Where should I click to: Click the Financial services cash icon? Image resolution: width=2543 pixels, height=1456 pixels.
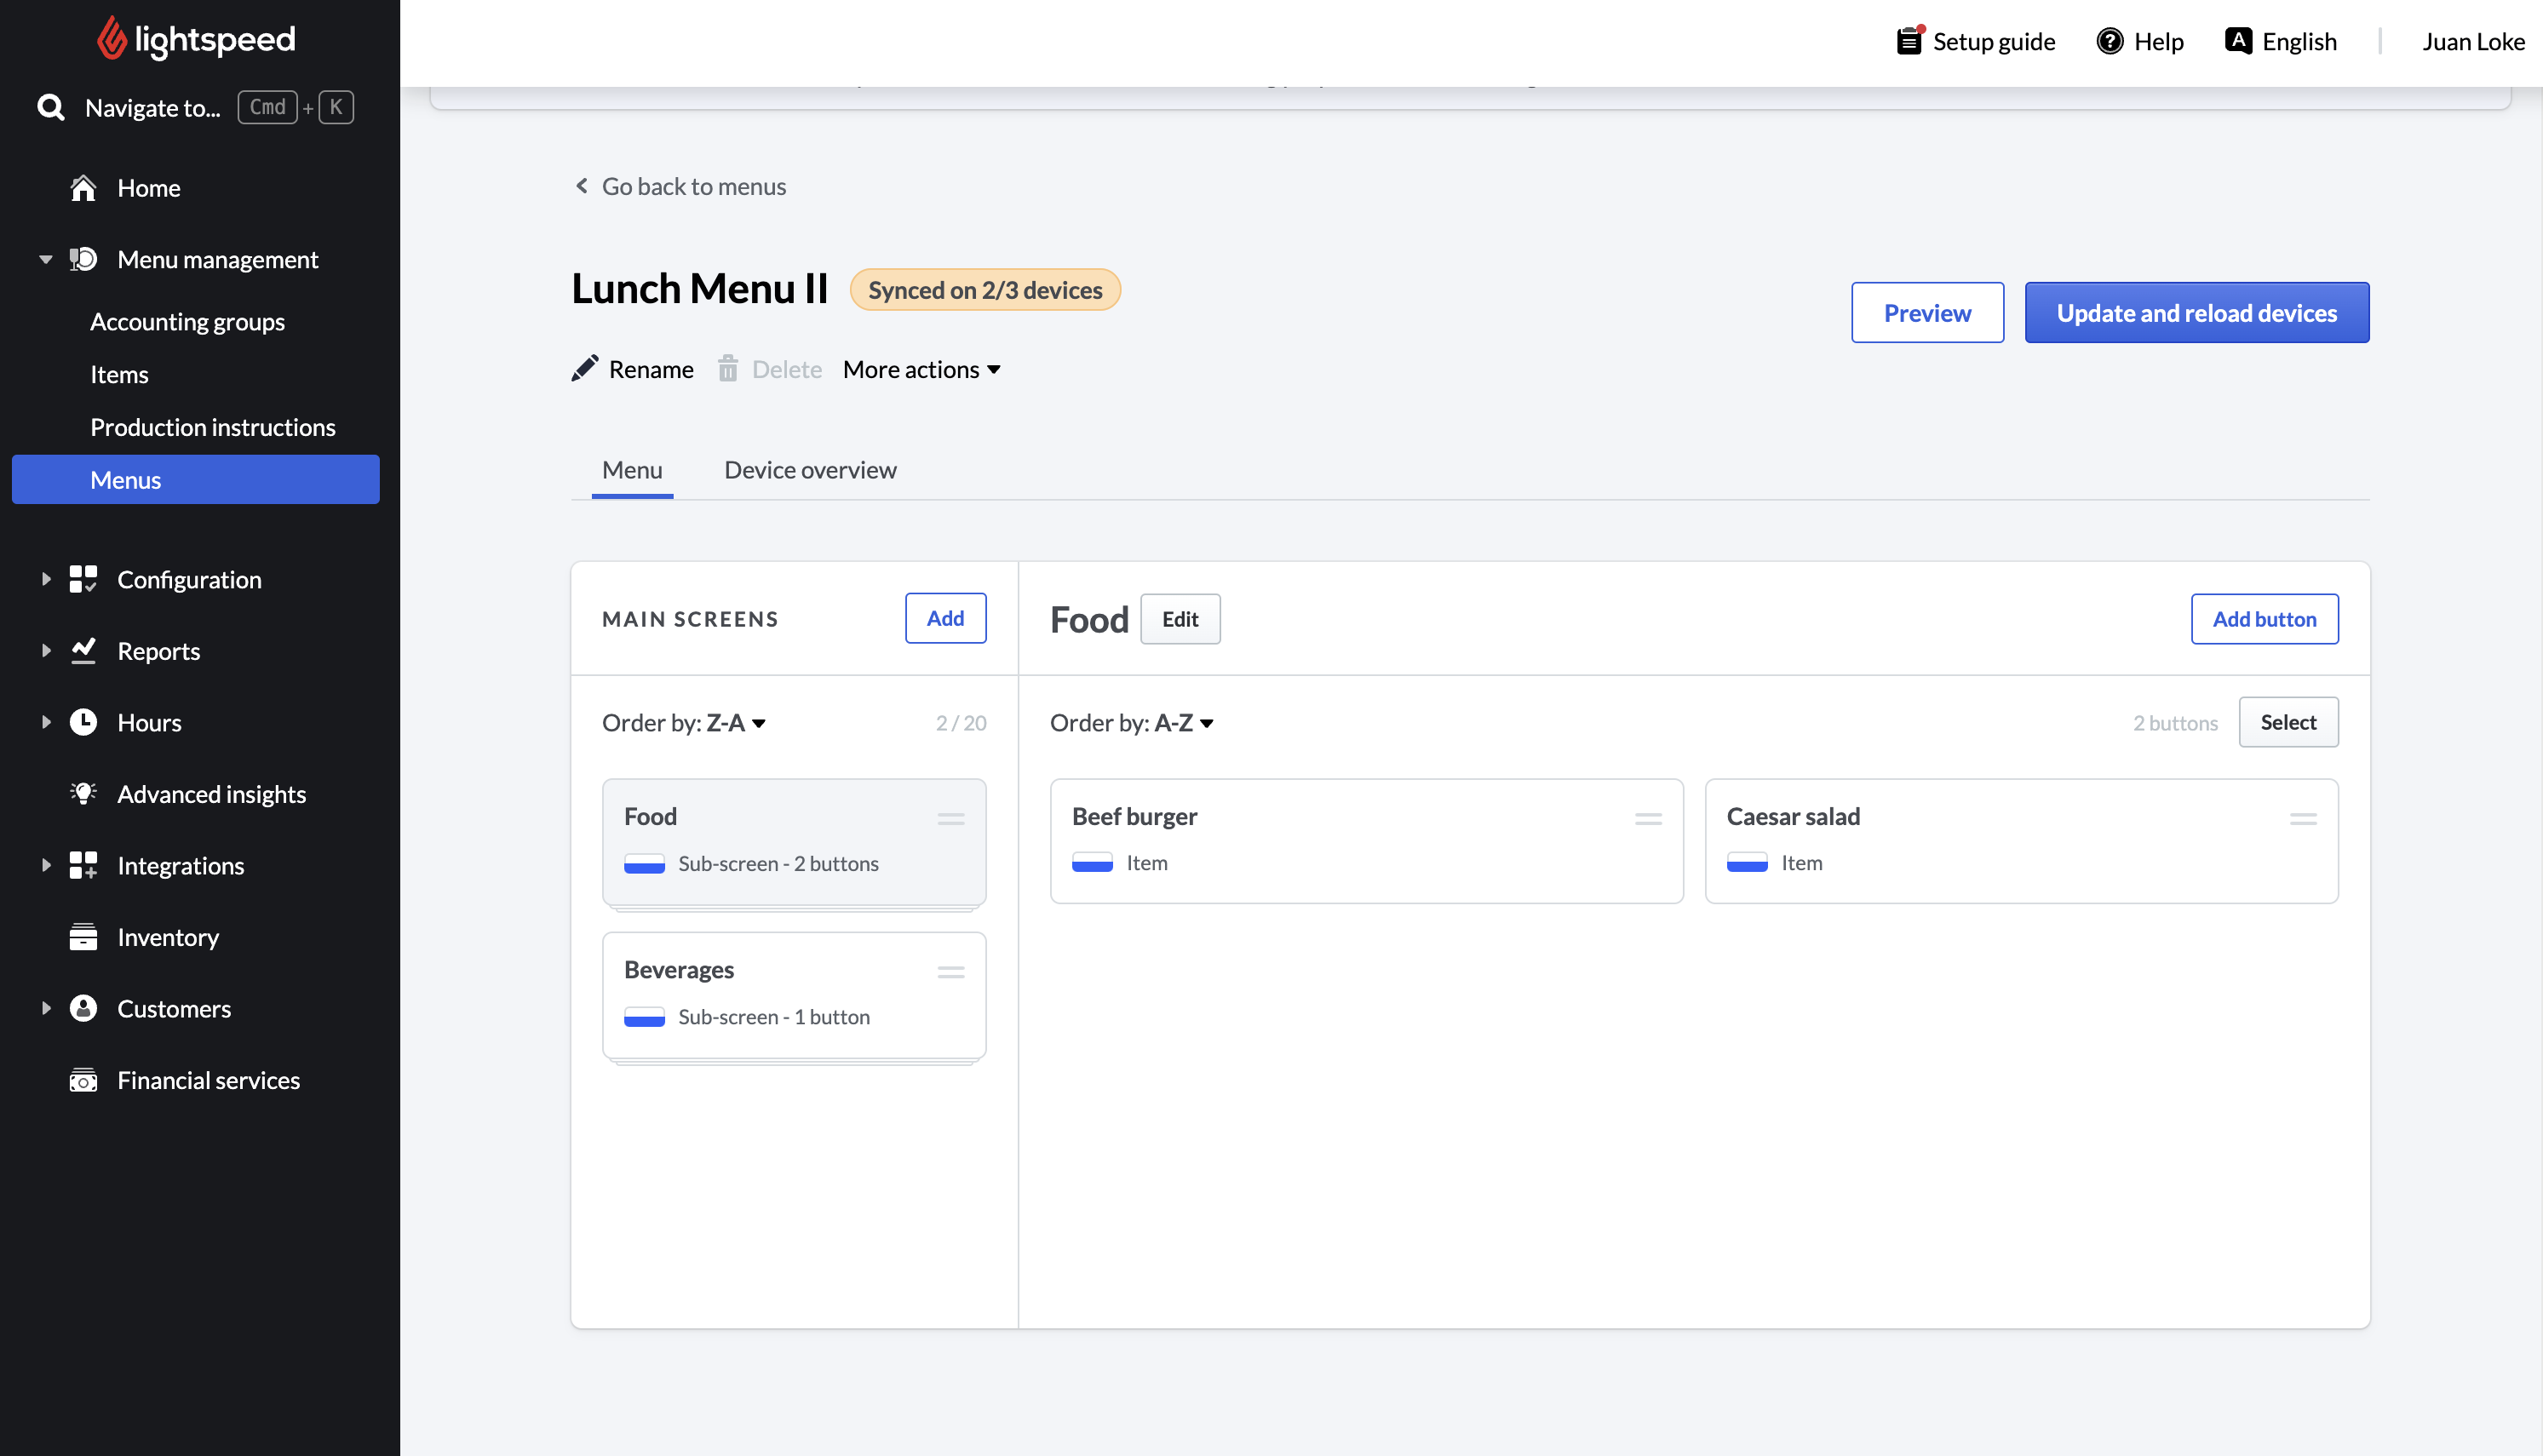click(83, 1080)
